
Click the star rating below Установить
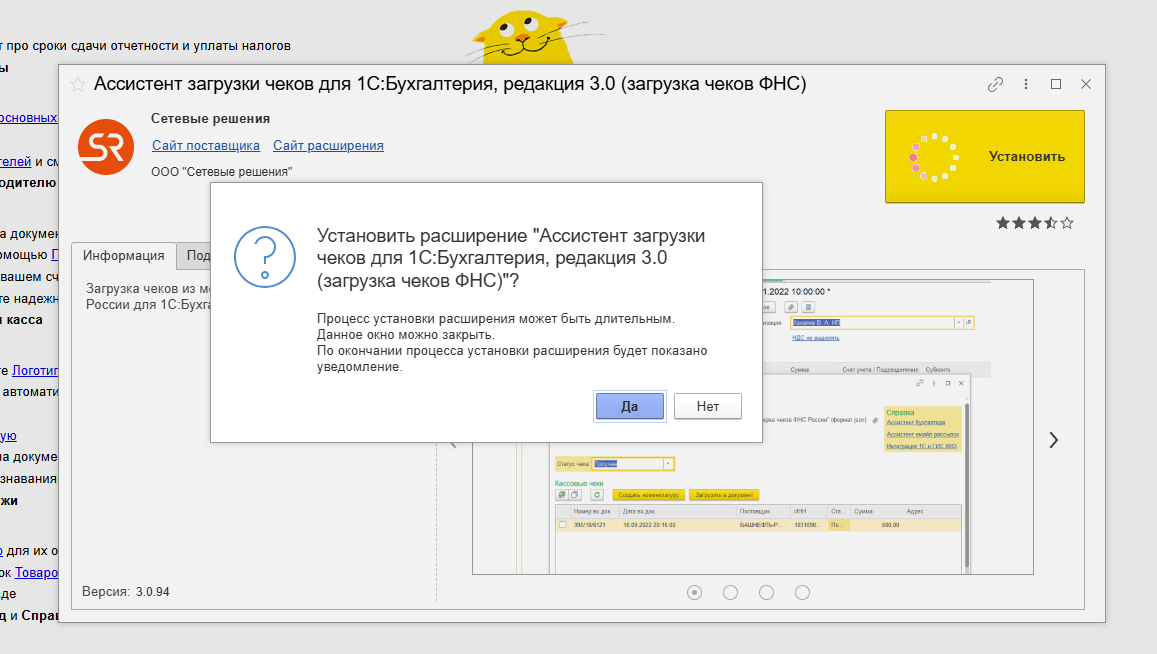tap(1034, 223)
